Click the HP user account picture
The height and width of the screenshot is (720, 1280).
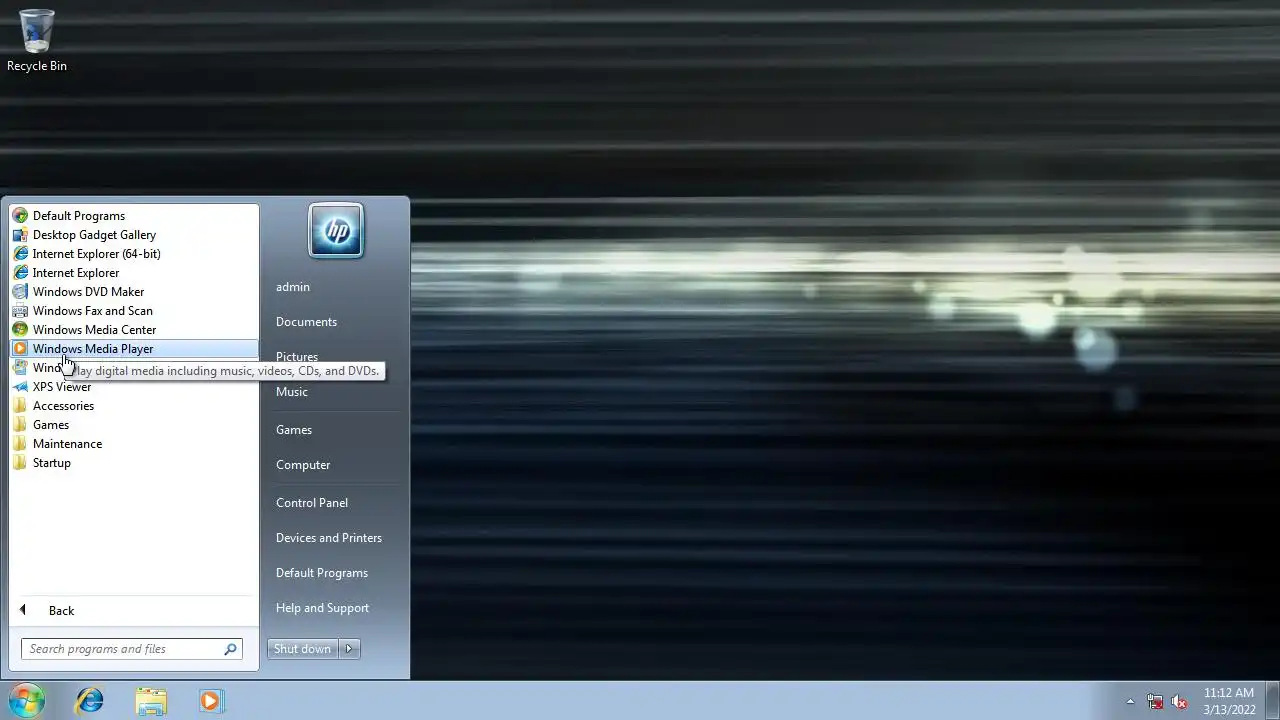336,231
